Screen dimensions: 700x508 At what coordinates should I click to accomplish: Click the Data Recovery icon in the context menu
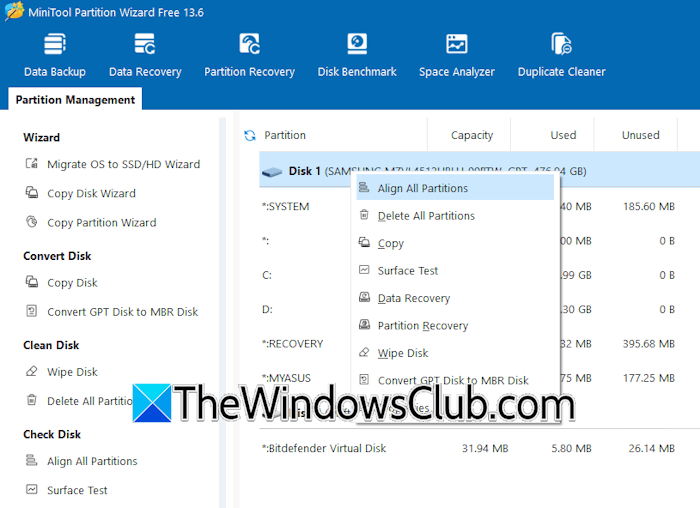coord(364,297)
